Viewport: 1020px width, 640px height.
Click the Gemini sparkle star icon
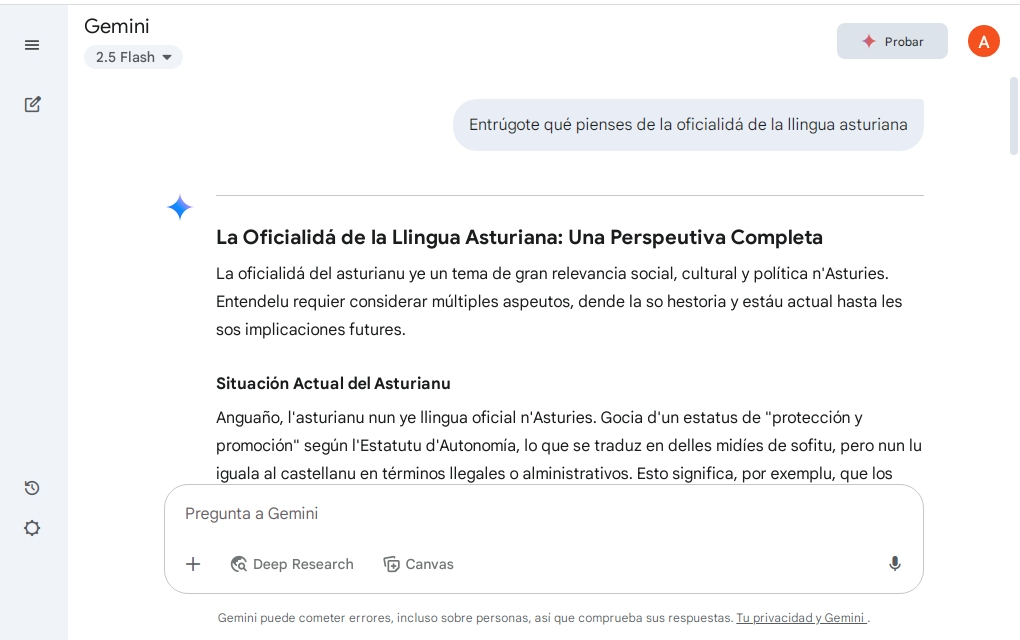180,207
